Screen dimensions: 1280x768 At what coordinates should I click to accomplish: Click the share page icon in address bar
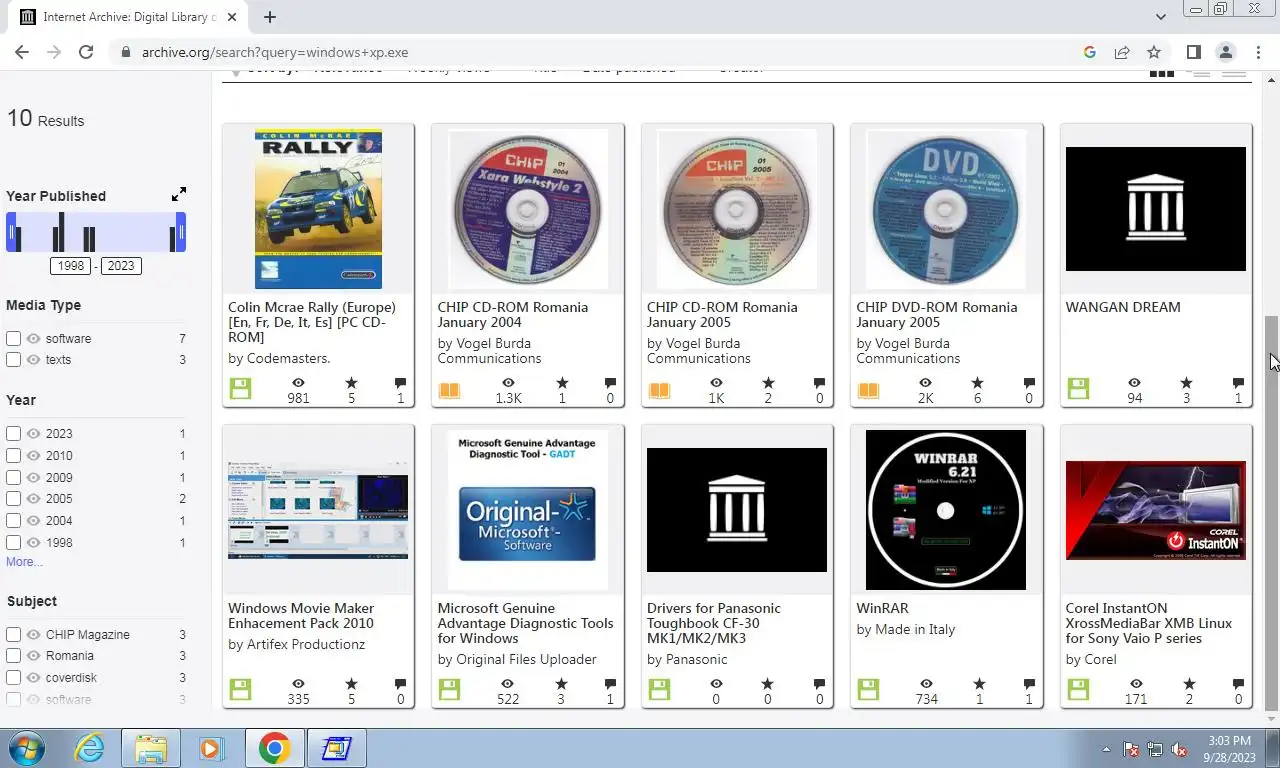tap(1122, 52)
